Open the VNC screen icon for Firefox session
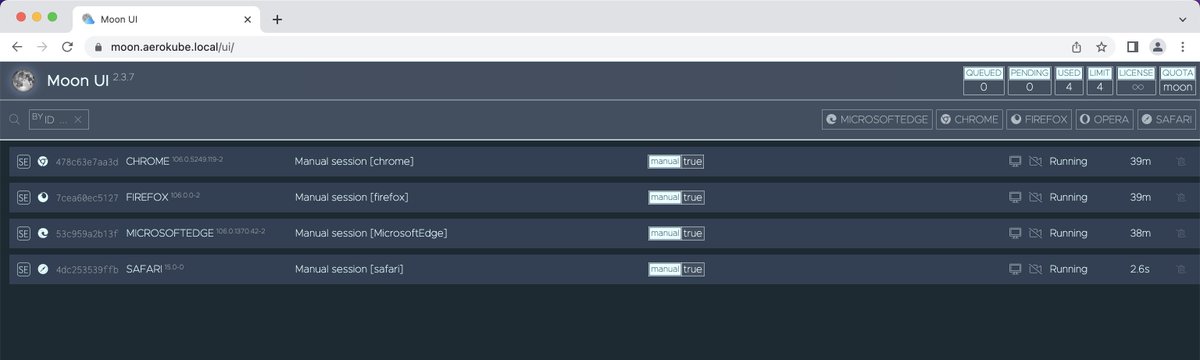Viewport: 1200px width, 360px height. (x=1015, y=197)
